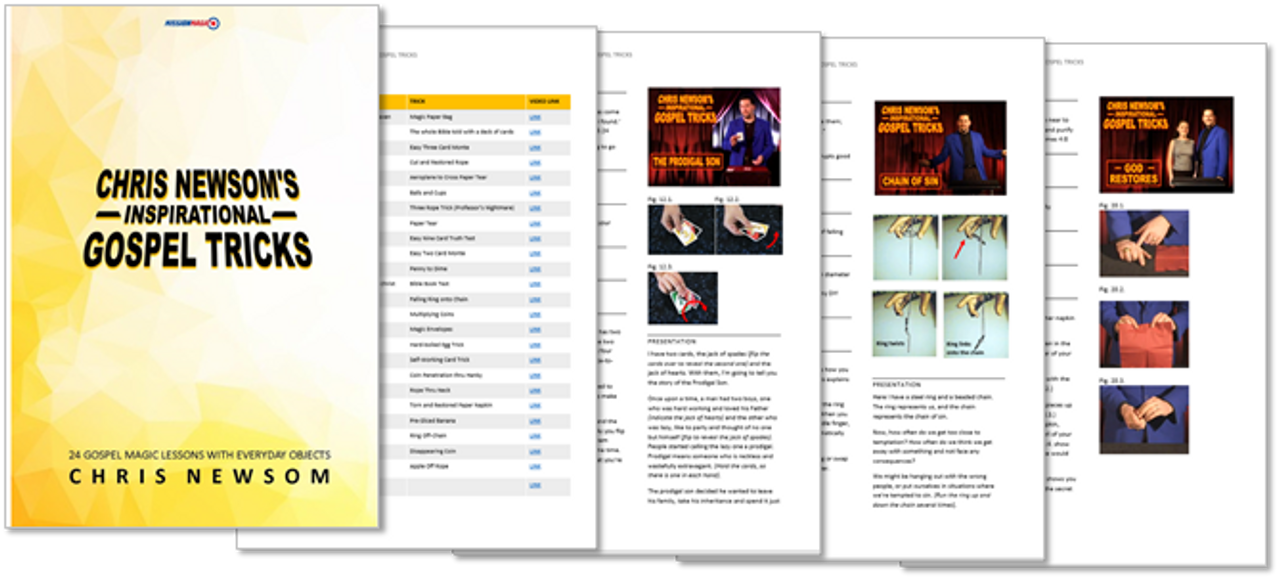Open the God Restores video thumbnail
Screen dimensions: 1280x578
(x=1166, y=144)
